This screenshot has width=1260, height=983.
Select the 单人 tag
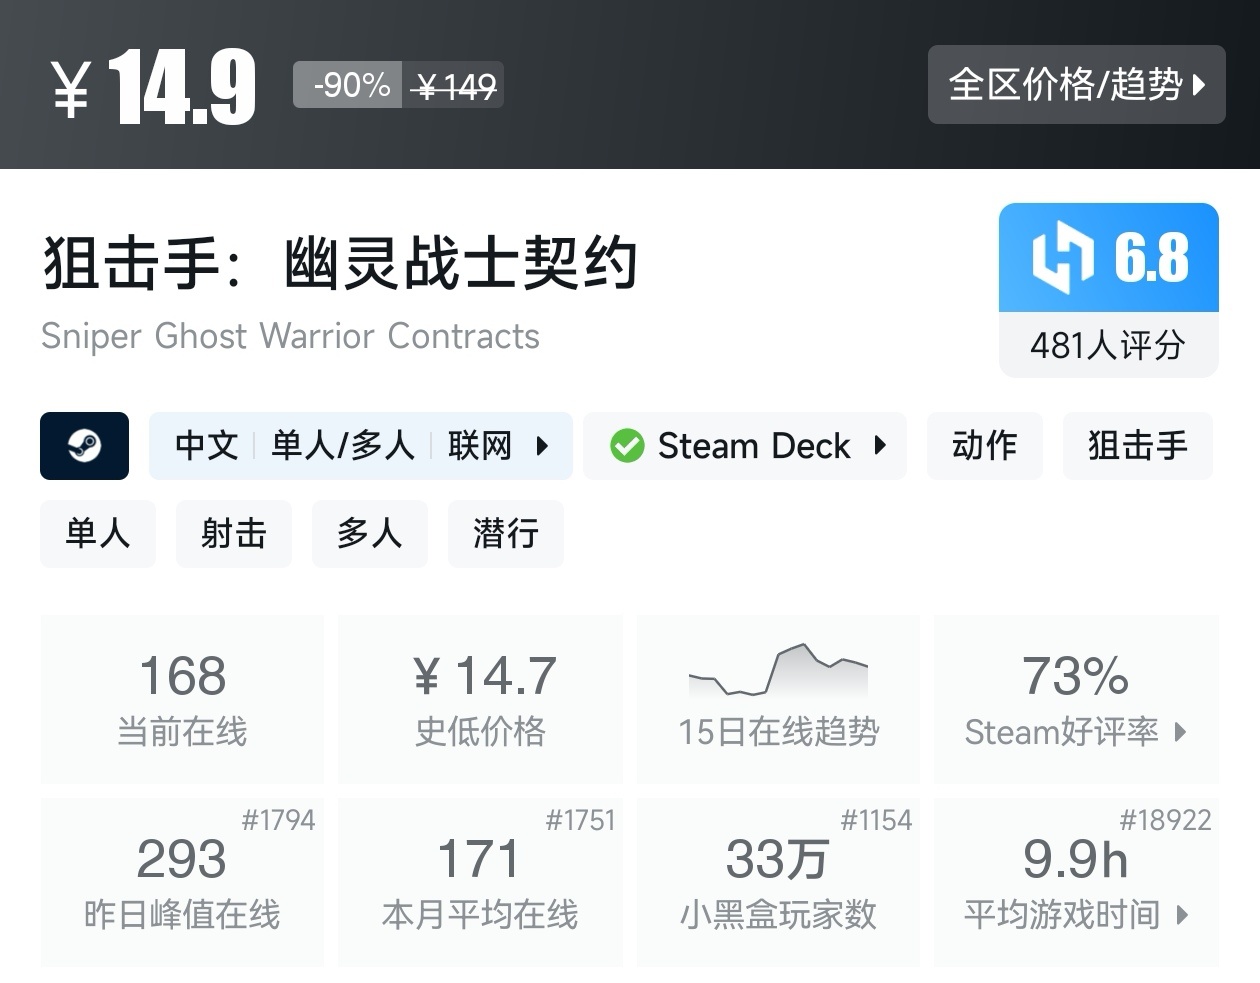pos(98,534)
